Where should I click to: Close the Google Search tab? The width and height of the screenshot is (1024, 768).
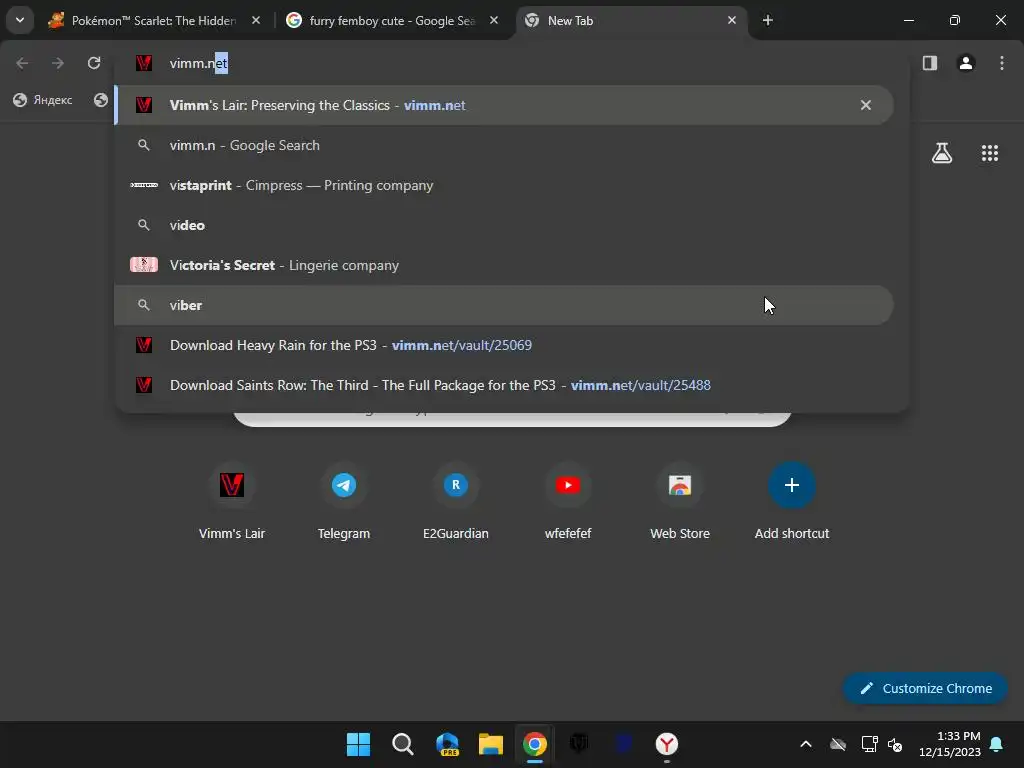tap(494, 20)
